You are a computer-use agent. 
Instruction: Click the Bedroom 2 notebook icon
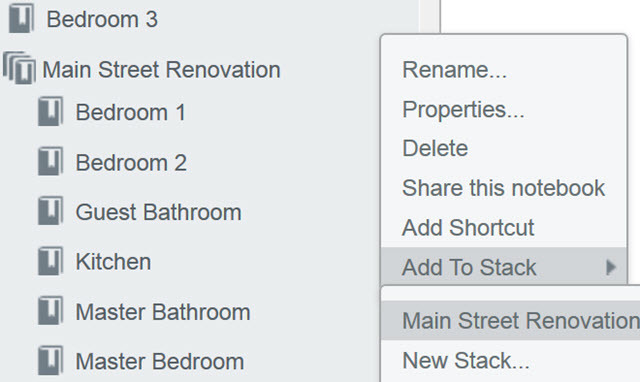(51, 161)
